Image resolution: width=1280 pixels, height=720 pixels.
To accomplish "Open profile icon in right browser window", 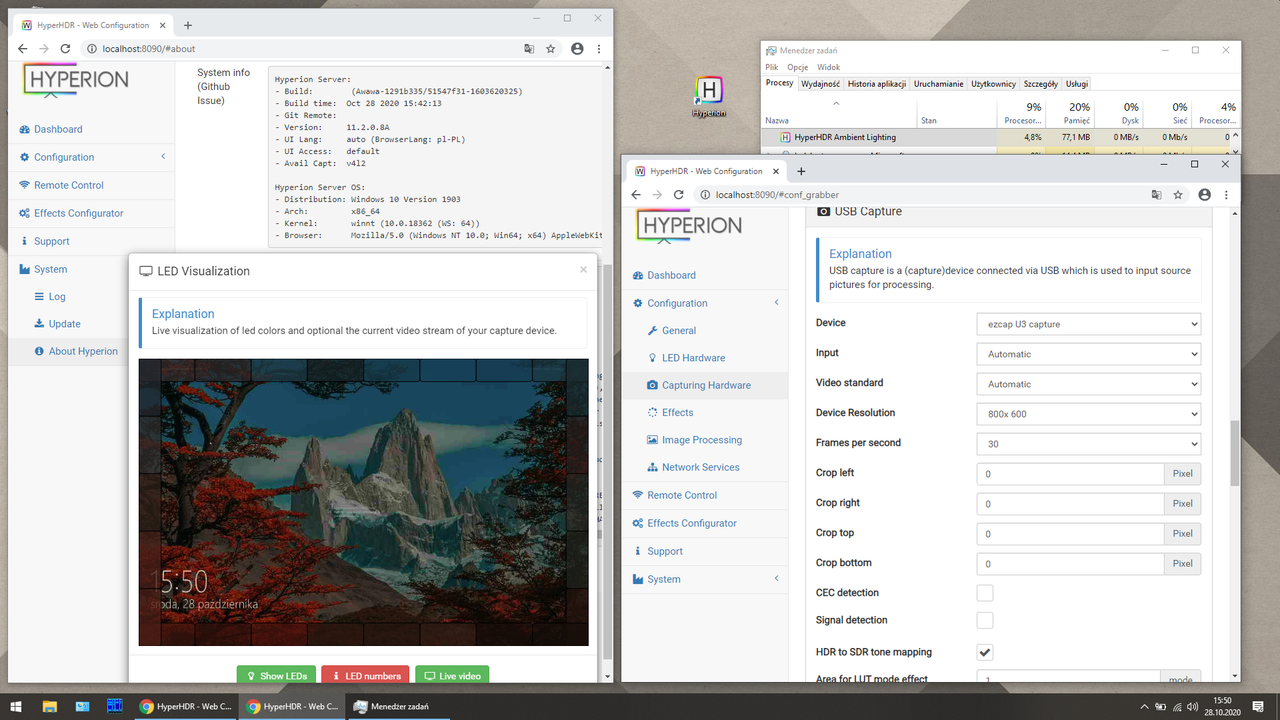I will click(1204, 195).
